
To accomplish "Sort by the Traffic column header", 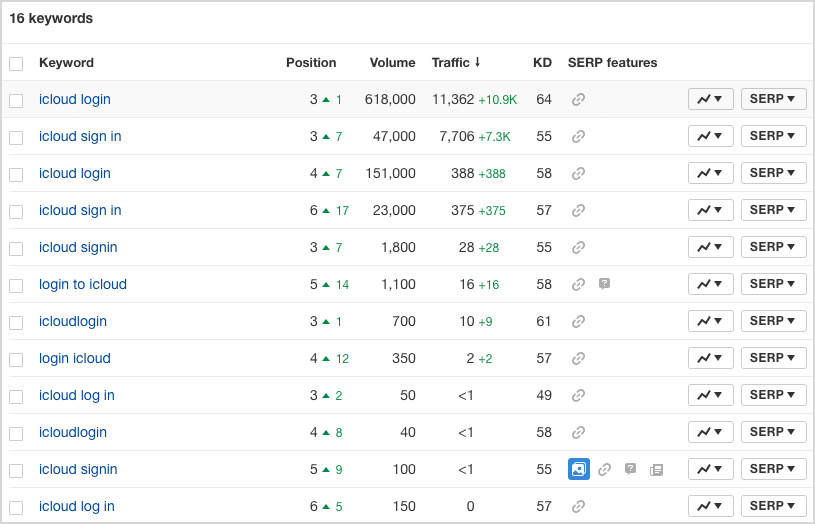I will click(x=450, y=63).
